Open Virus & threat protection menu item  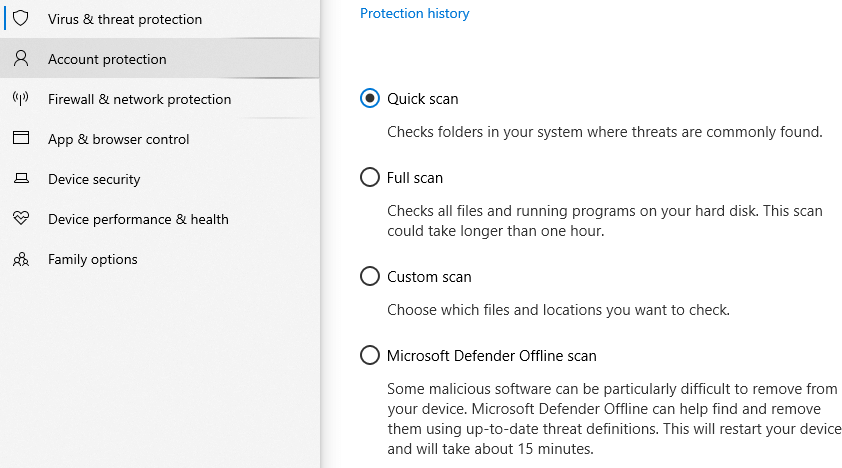[159, 19]
